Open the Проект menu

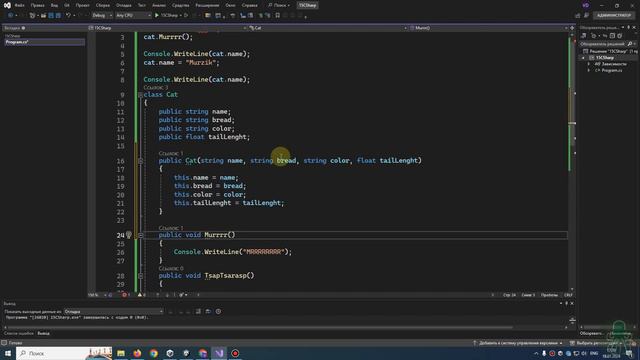[82, 5]
